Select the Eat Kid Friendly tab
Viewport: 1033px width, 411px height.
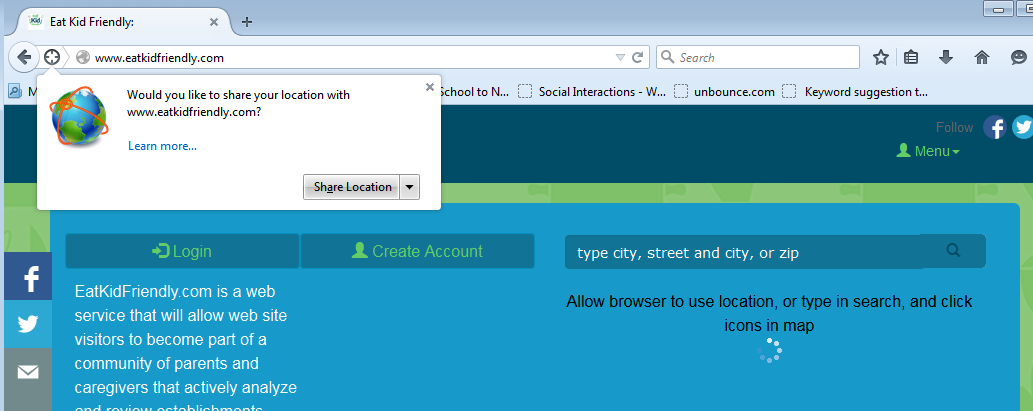point(125,22)
